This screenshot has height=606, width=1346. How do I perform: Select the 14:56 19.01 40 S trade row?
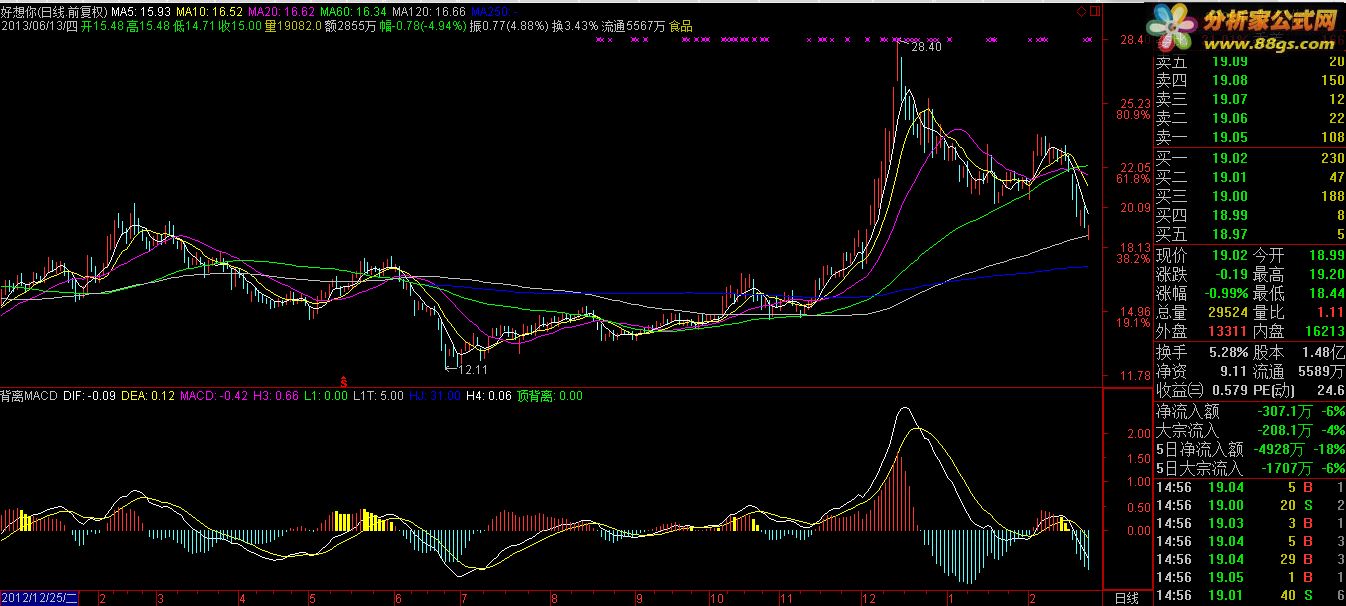click(x=1250, y=597)
